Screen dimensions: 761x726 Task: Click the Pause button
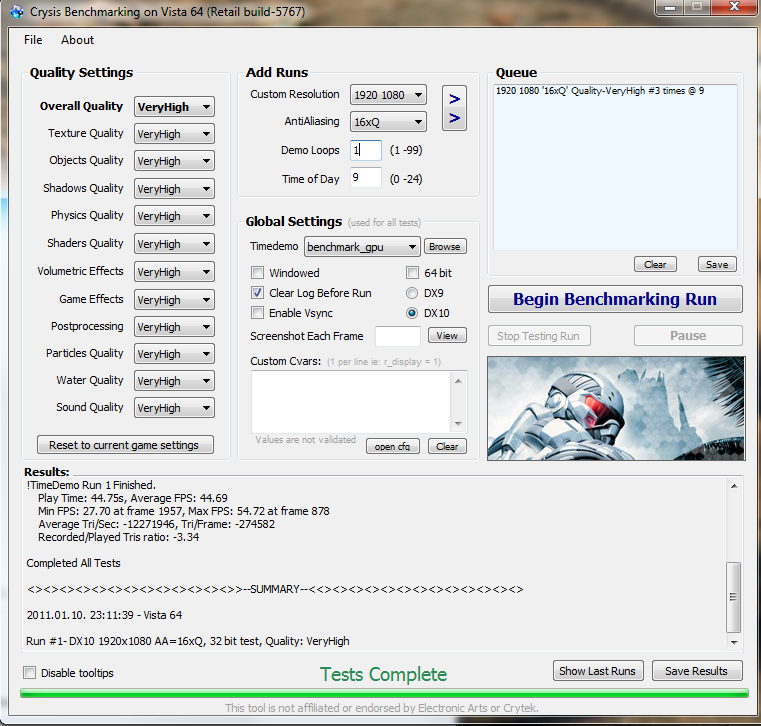pyautogui.click(x=688, y=336)
